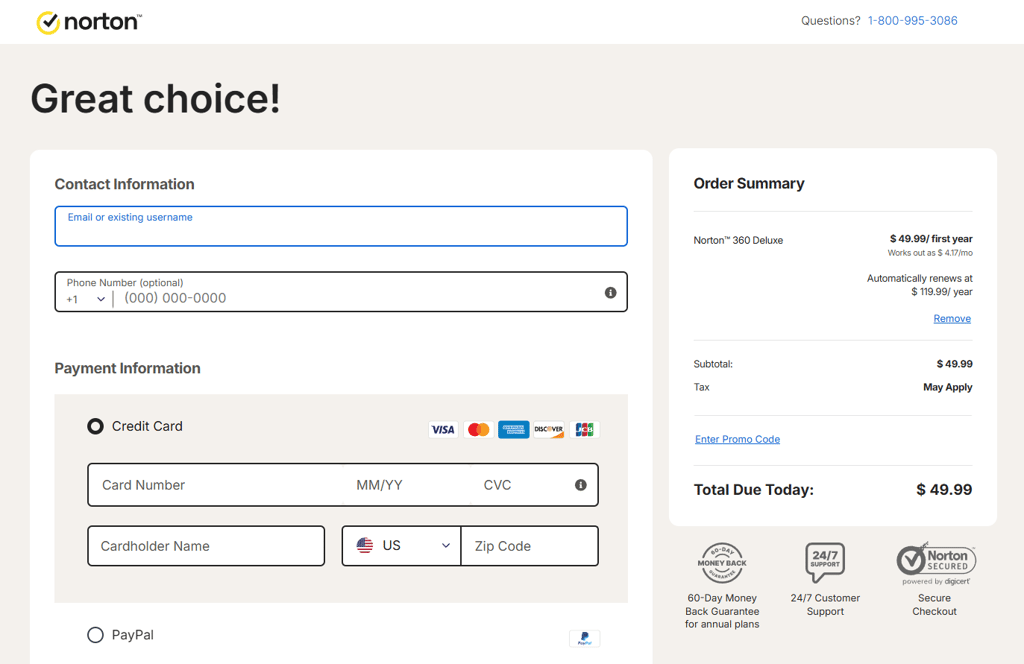
Task: Click the Visa card icon
Action: 443,430
